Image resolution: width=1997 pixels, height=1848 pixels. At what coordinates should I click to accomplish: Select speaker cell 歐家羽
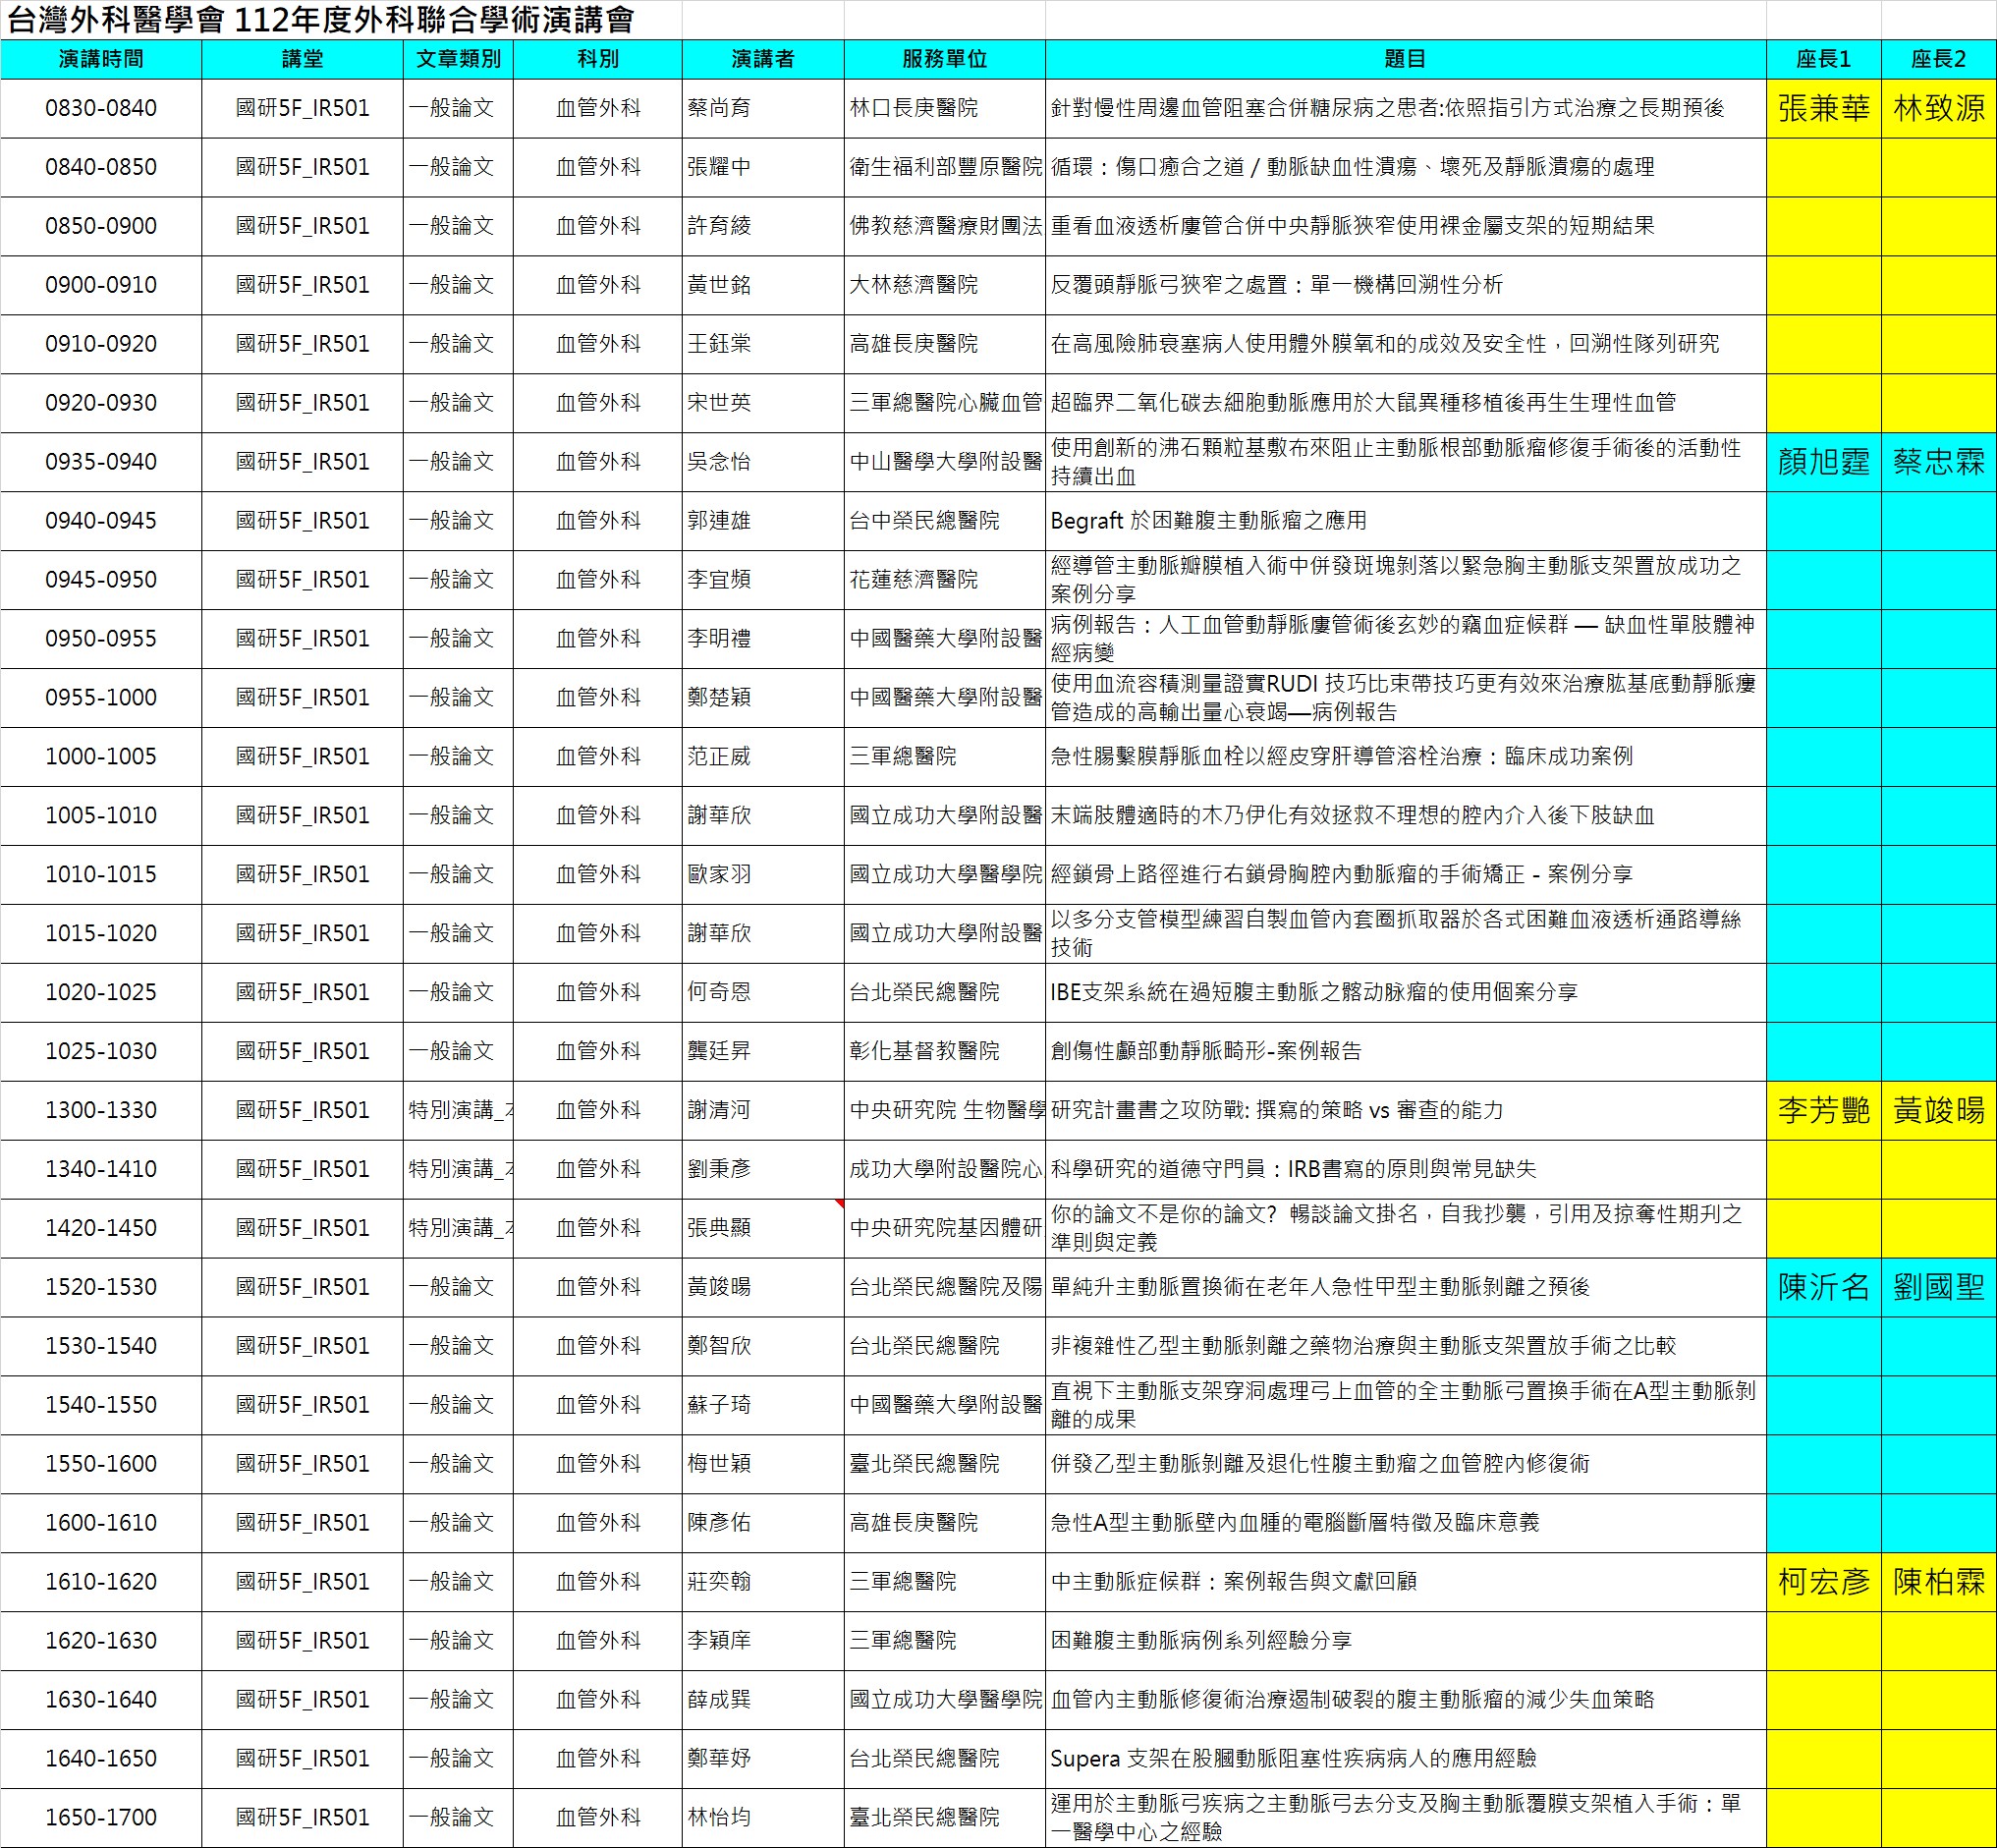(763, 874)
